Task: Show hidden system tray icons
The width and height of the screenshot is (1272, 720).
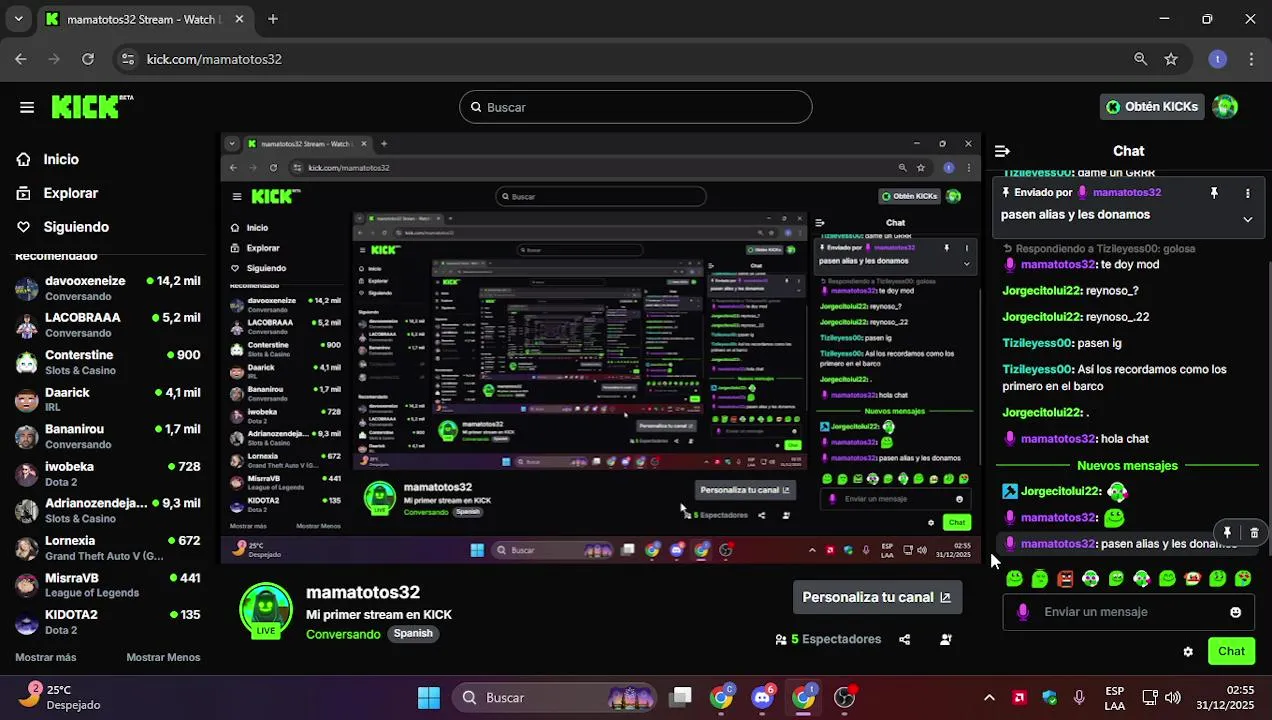Action: [x=989, y=698]
